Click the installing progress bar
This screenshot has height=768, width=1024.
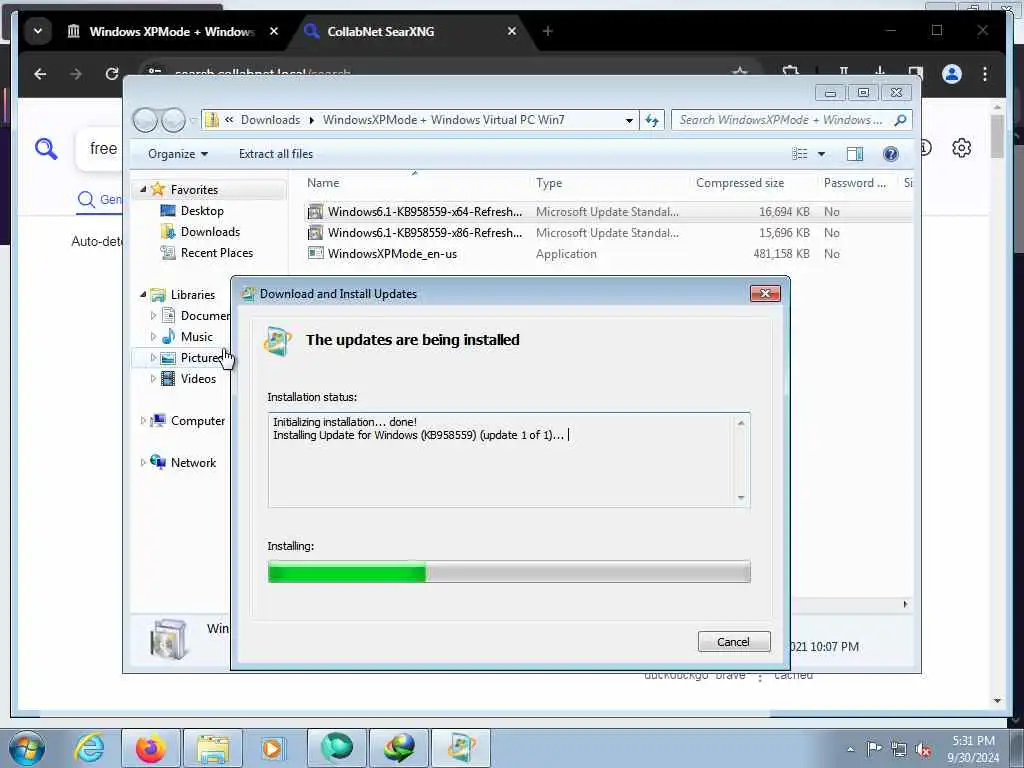pos(509,572)
